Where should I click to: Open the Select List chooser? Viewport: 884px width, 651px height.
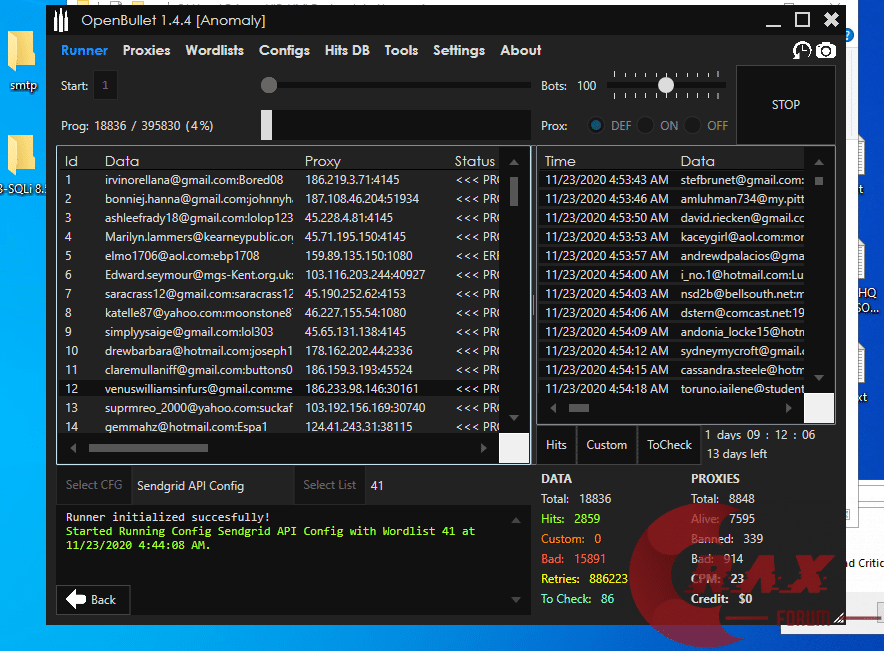coord(329,485)
